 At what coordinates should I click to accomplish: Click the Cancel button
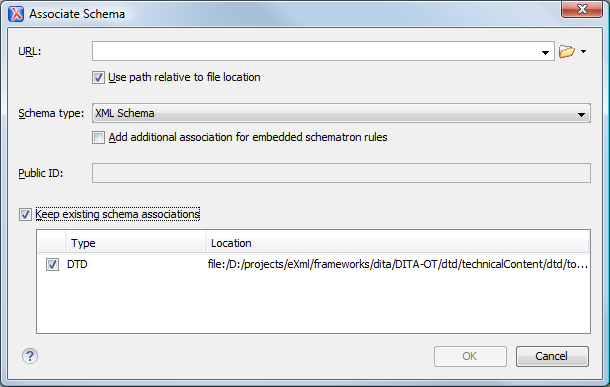click(552, 356)
